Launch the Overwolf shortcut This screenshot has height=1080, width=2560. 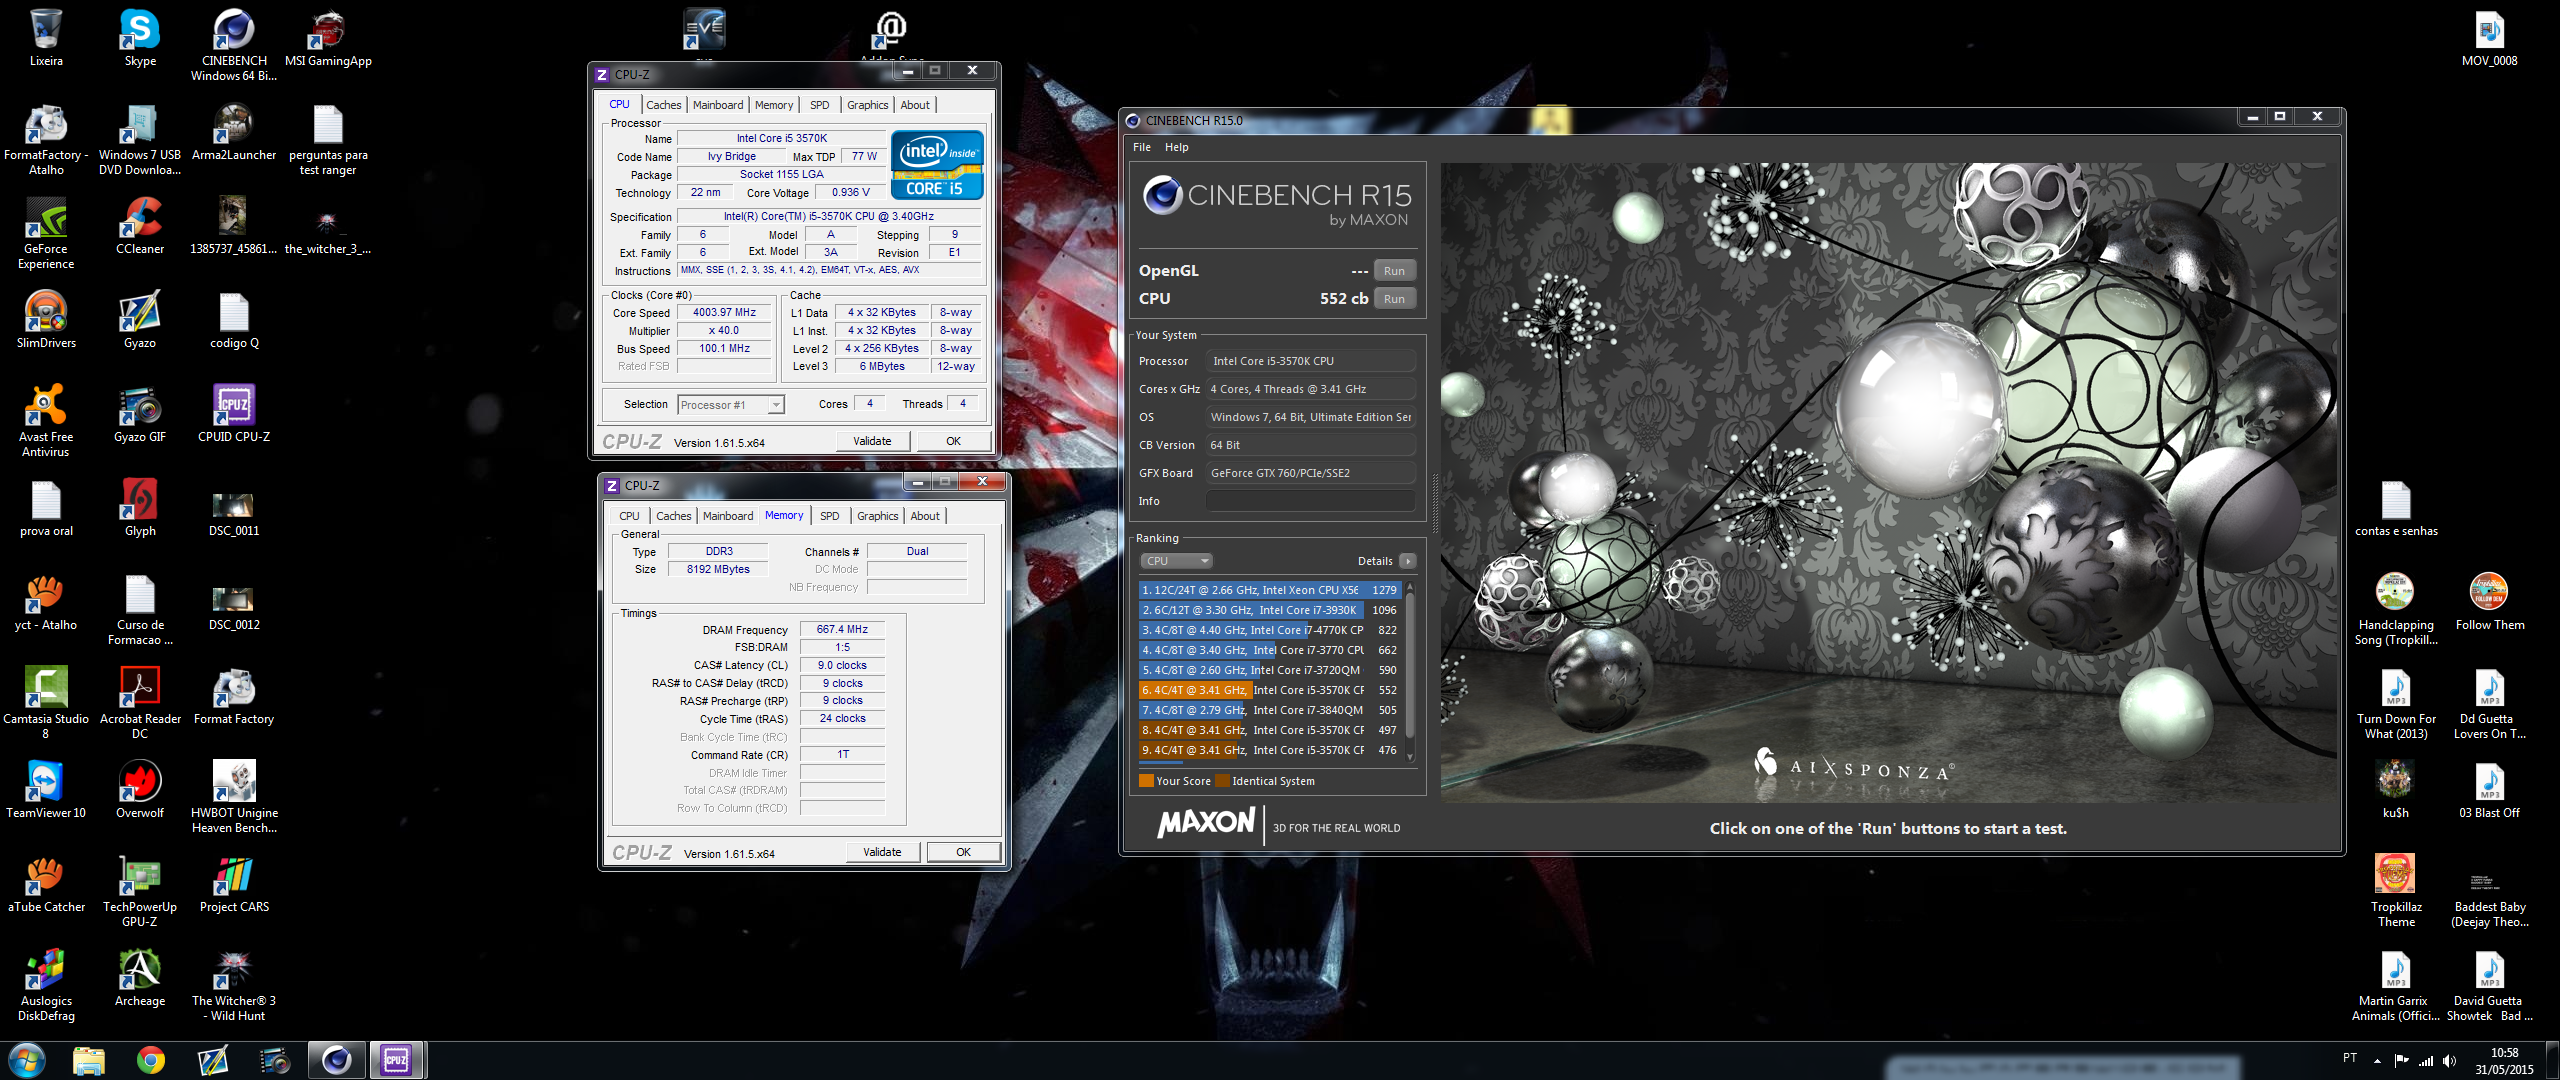(x=140, y=790)
